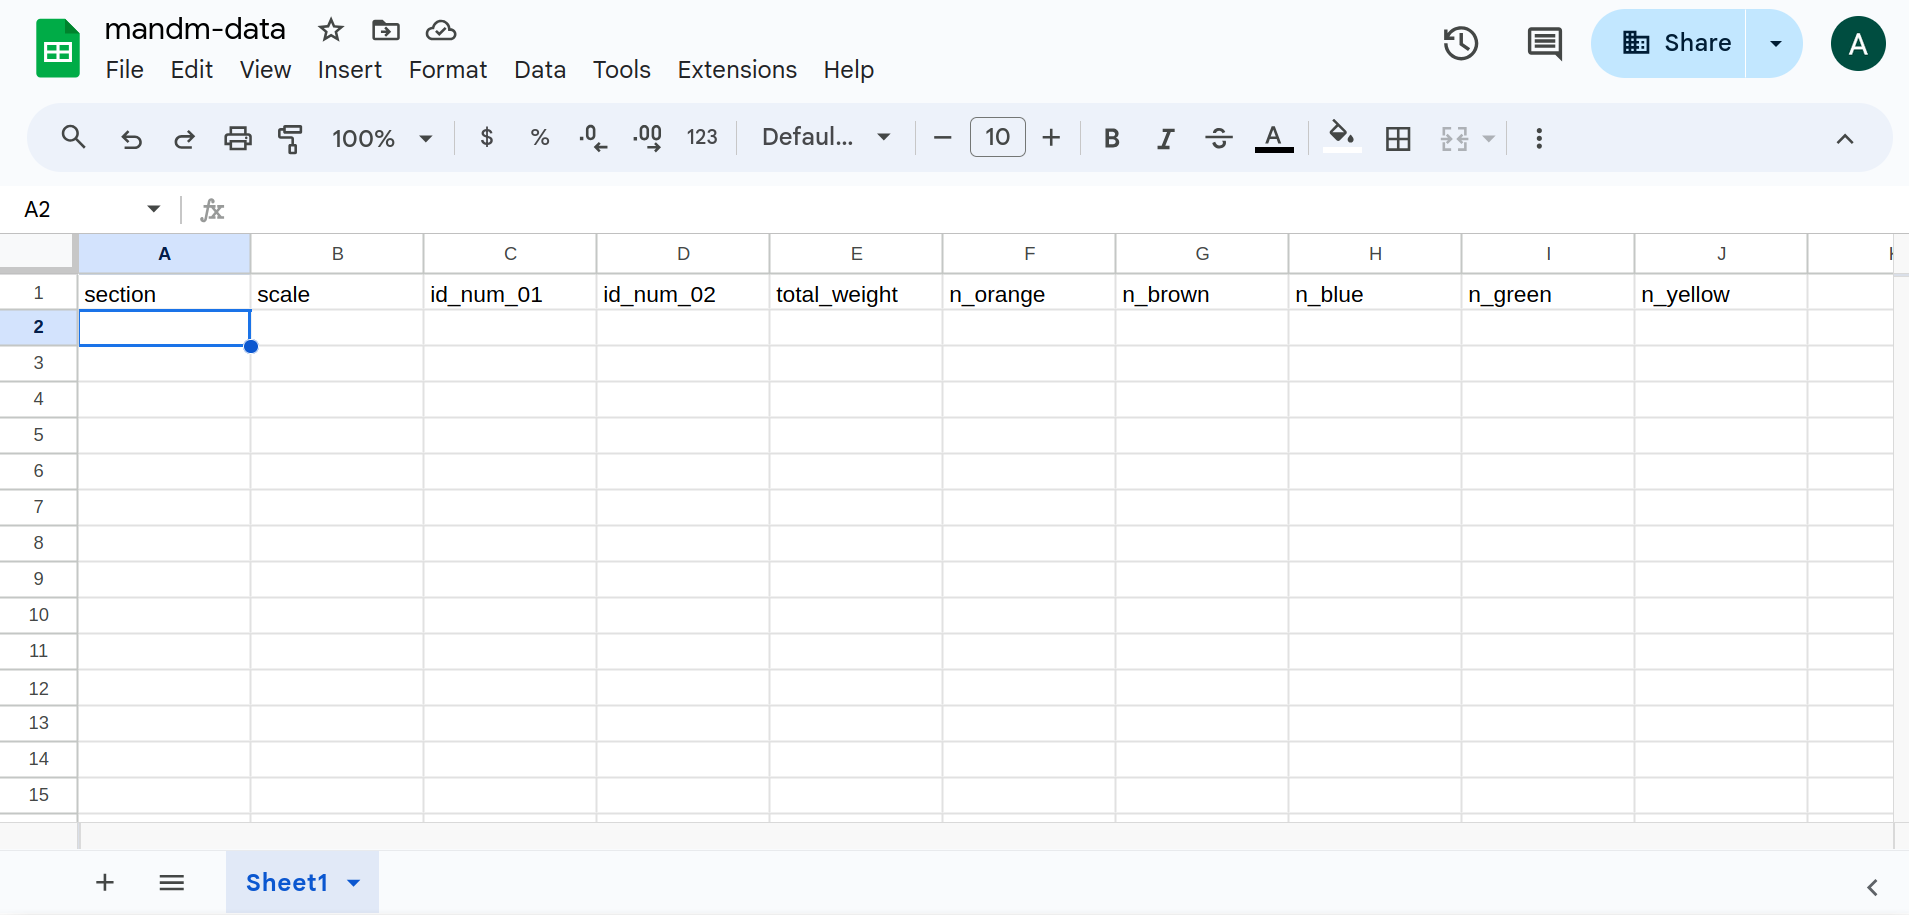Viewport: 1909px width, 915px height.
Task: Add a new sheet with plus button
Action: (105, 882)
